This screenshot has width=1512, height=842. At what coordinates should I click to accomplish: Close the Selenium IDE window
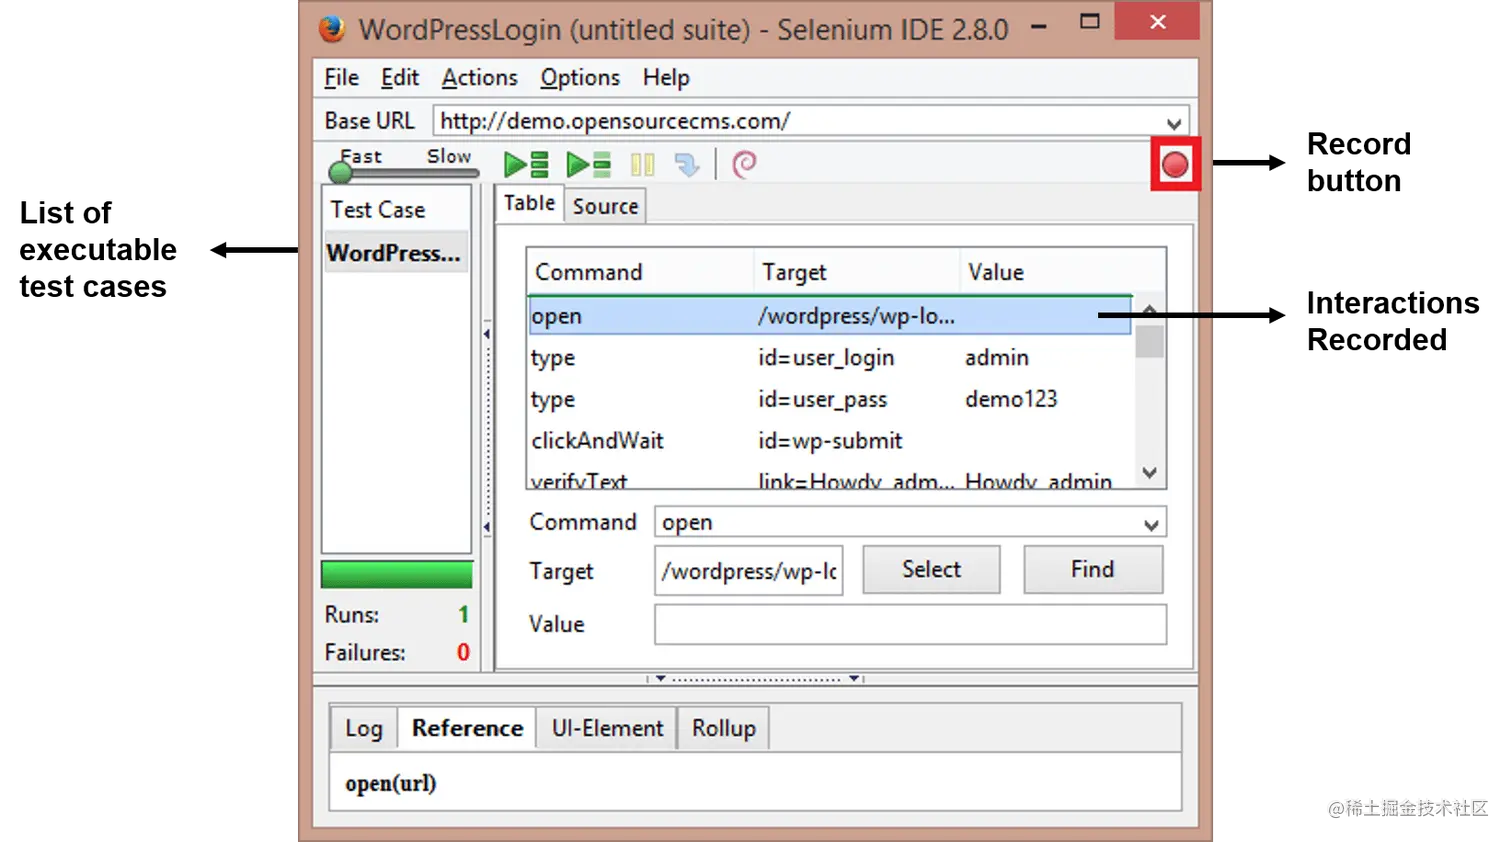[x=1157, y=21]
